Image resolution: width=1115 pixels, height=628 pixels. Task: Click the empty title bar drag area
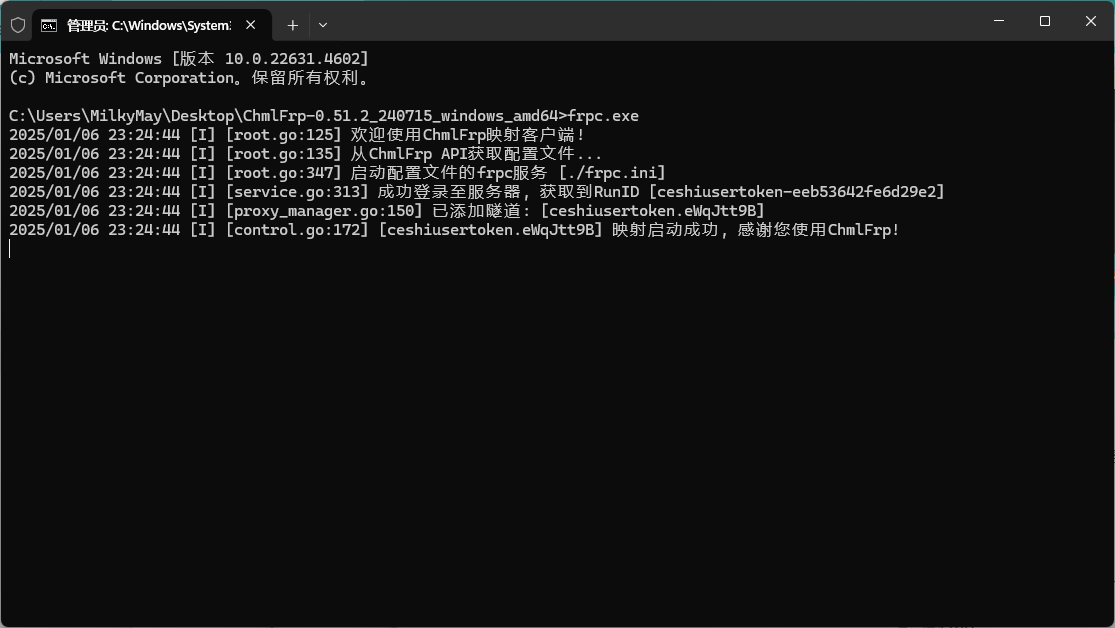[x=650, y=21]
